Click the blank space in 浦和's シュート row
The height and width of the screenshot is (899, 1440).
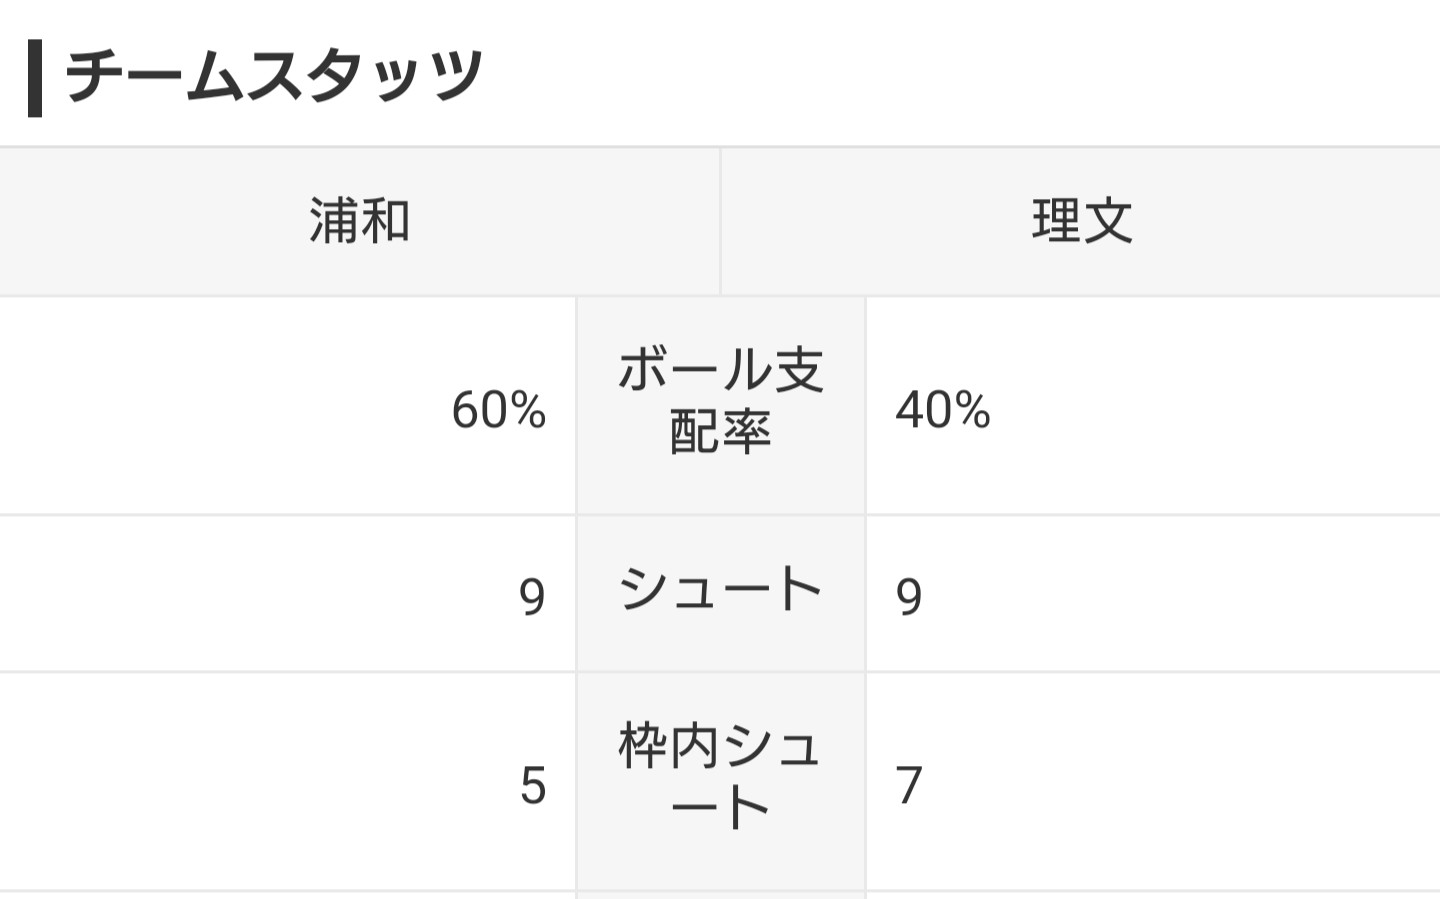250,595
